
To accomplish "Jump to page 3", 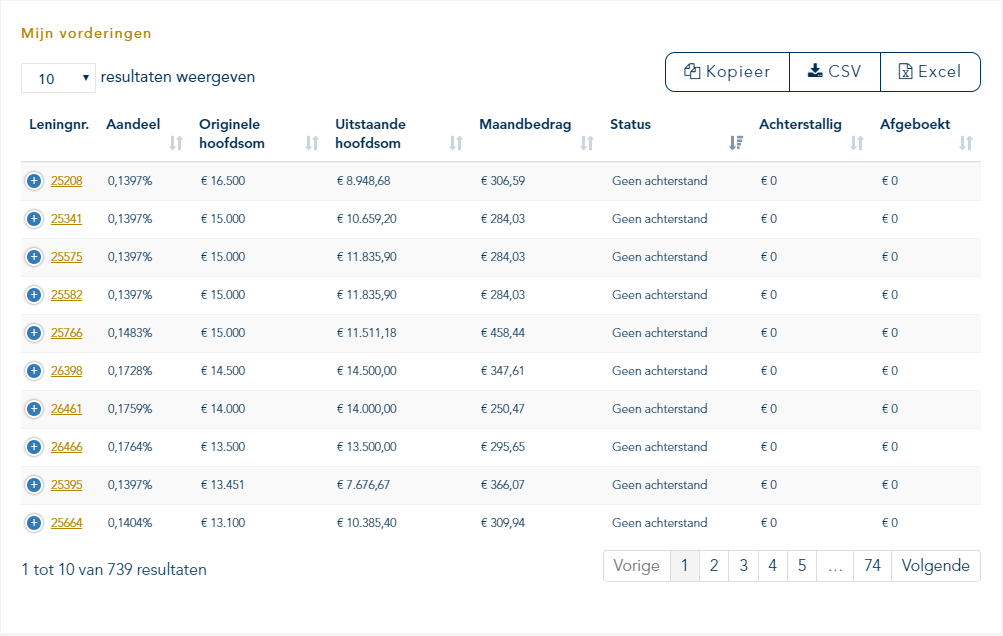I will click(x=743, y=566).
